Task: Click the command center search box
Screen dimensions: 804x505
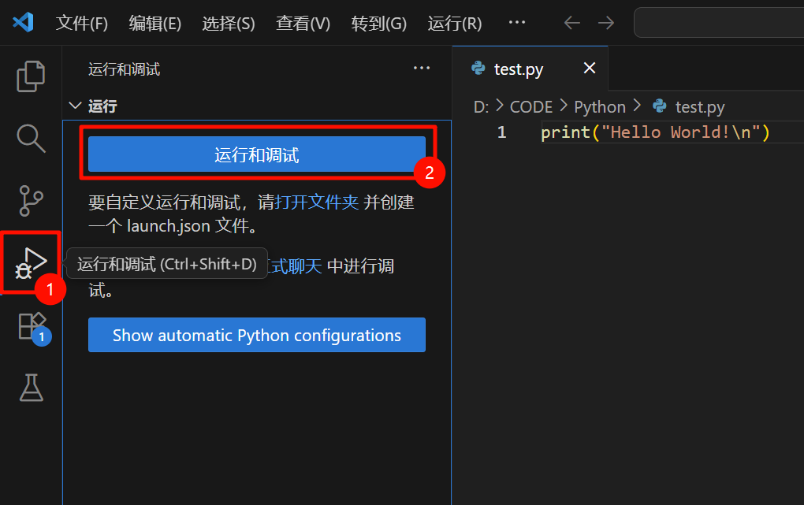Action: 719,23
